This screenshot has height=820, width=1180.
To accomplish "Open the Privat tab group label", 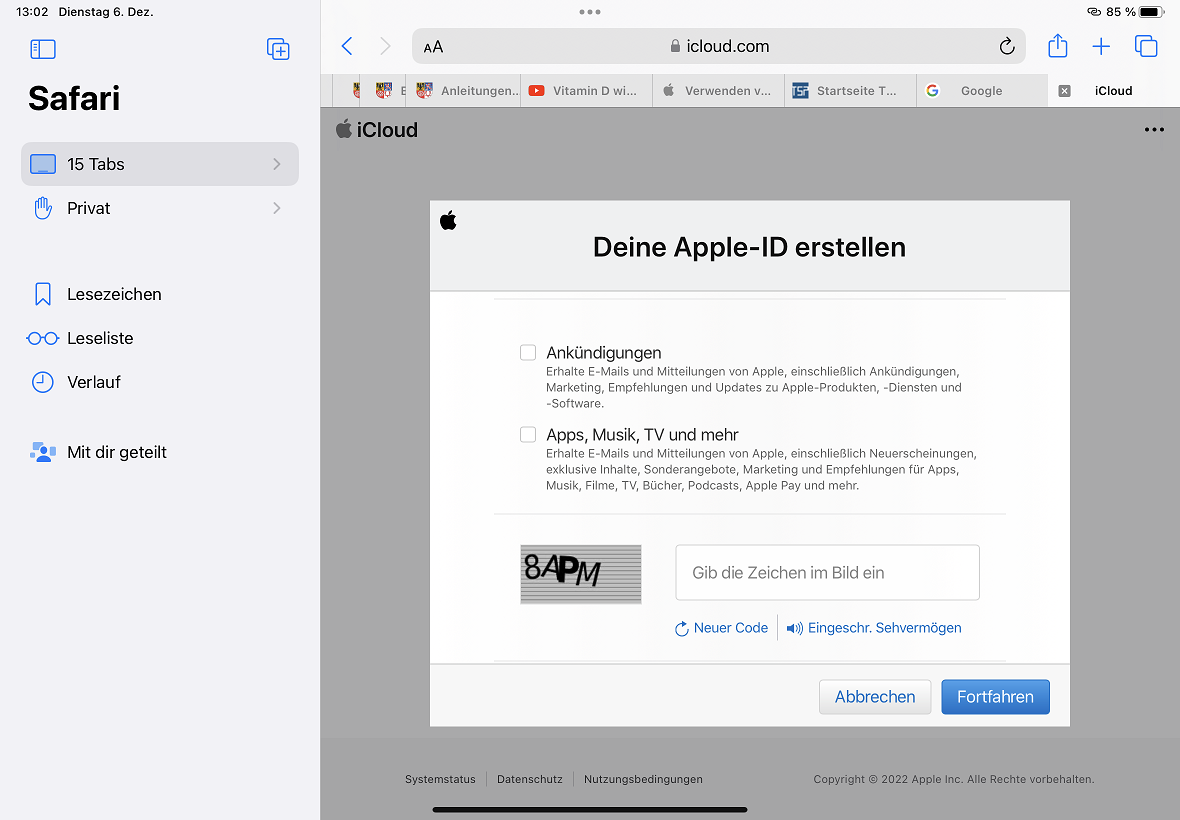I will click(x=89, y=208).
